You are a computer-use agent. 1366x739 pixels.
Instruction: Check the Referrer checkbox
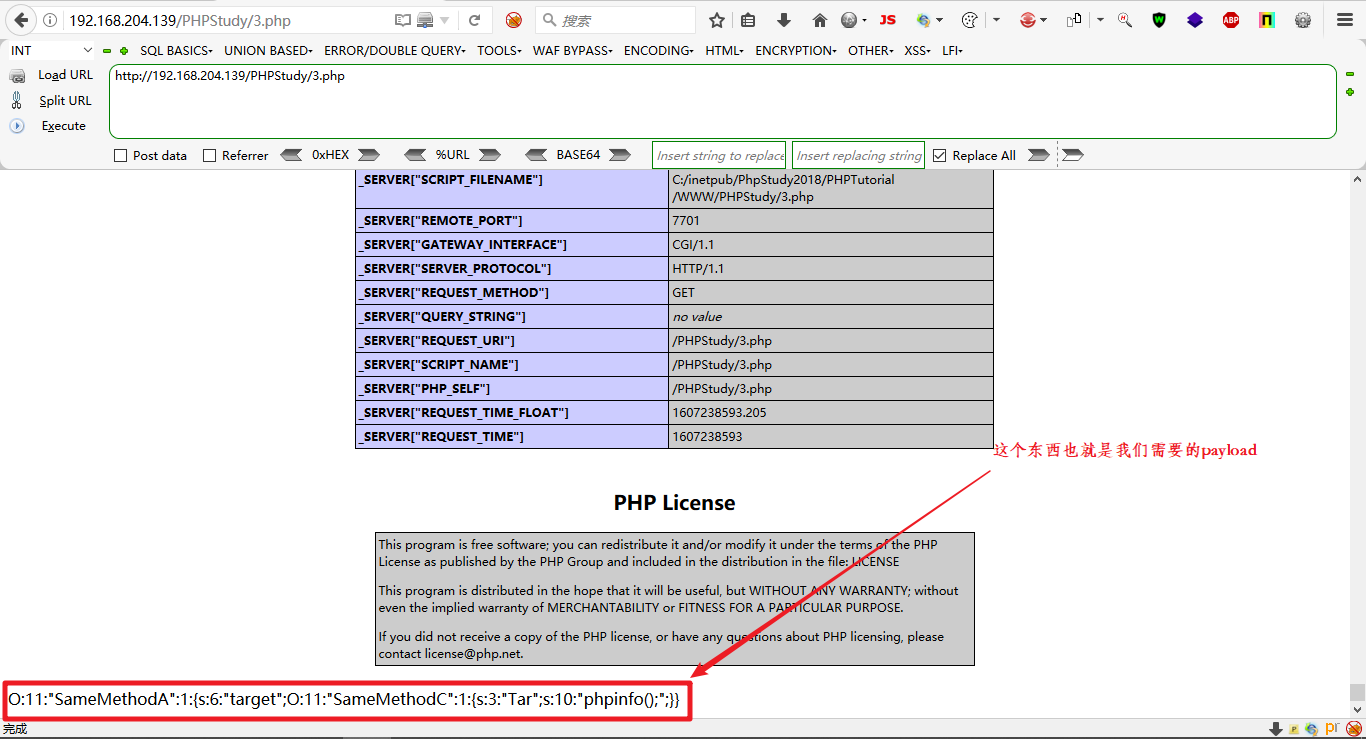pos(211,154)
